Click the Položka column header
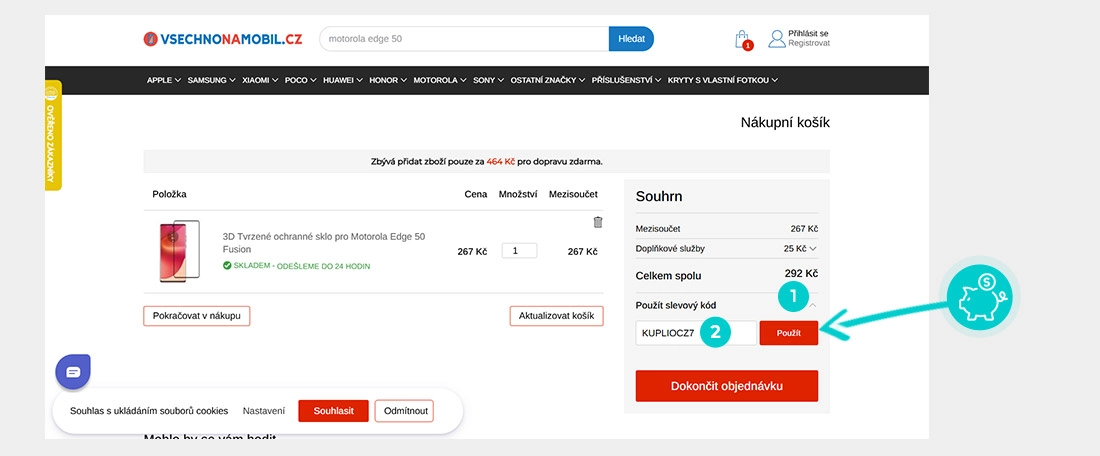This screenshot has width=1100, height=456. [169, 194]
